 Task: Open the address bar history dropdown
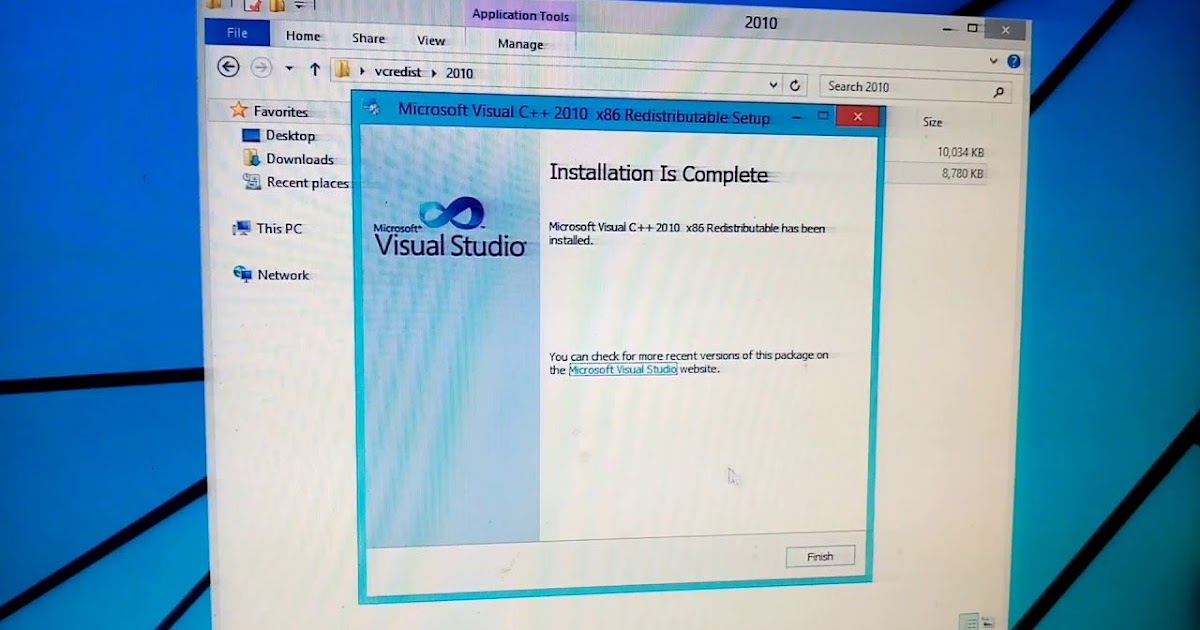coord(773,86)
